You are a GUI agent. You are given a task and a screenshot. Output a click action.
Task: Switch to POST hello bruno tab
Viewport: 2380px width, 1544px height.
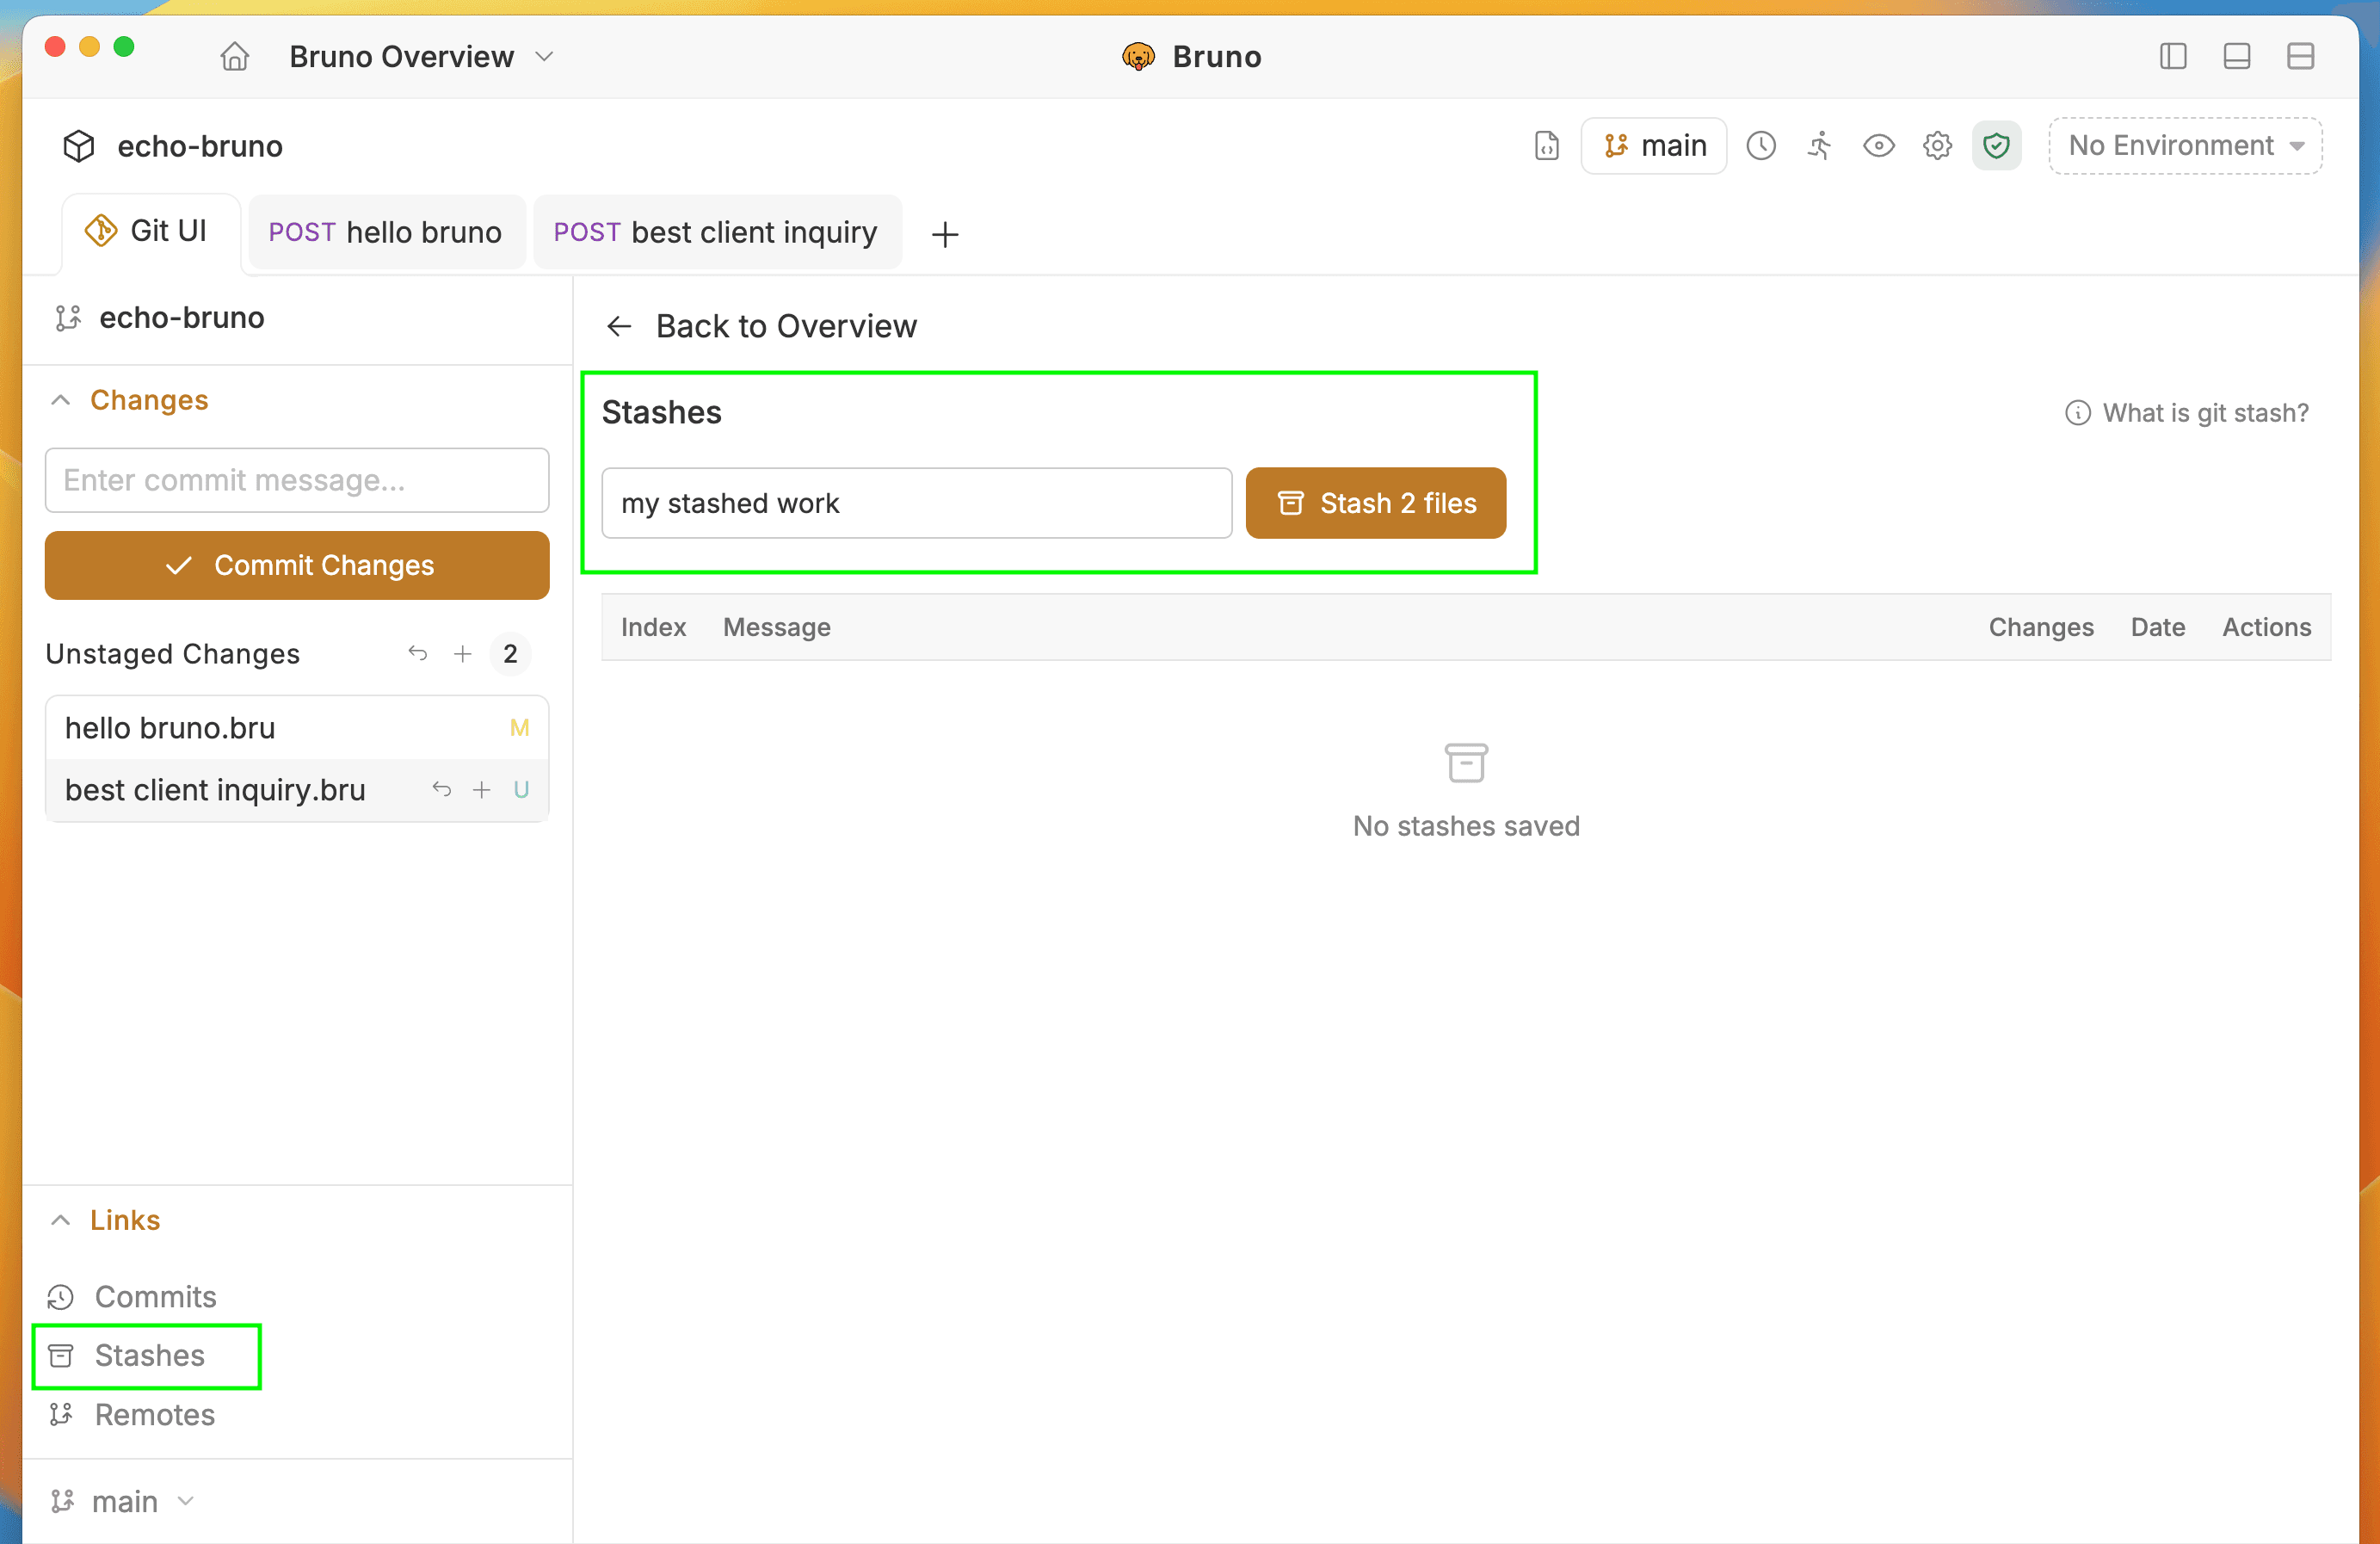point(386,232)
